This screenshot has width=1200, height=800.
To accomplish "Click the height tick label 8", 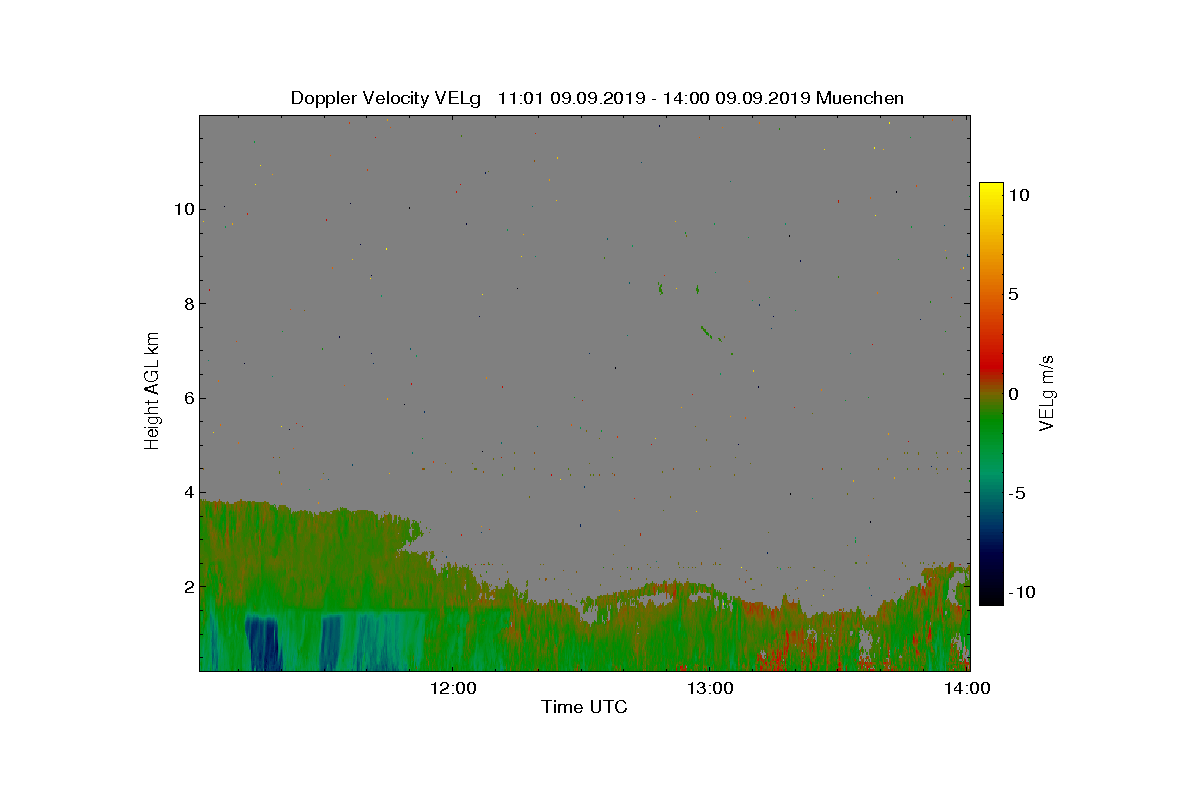I will (187, 303).
